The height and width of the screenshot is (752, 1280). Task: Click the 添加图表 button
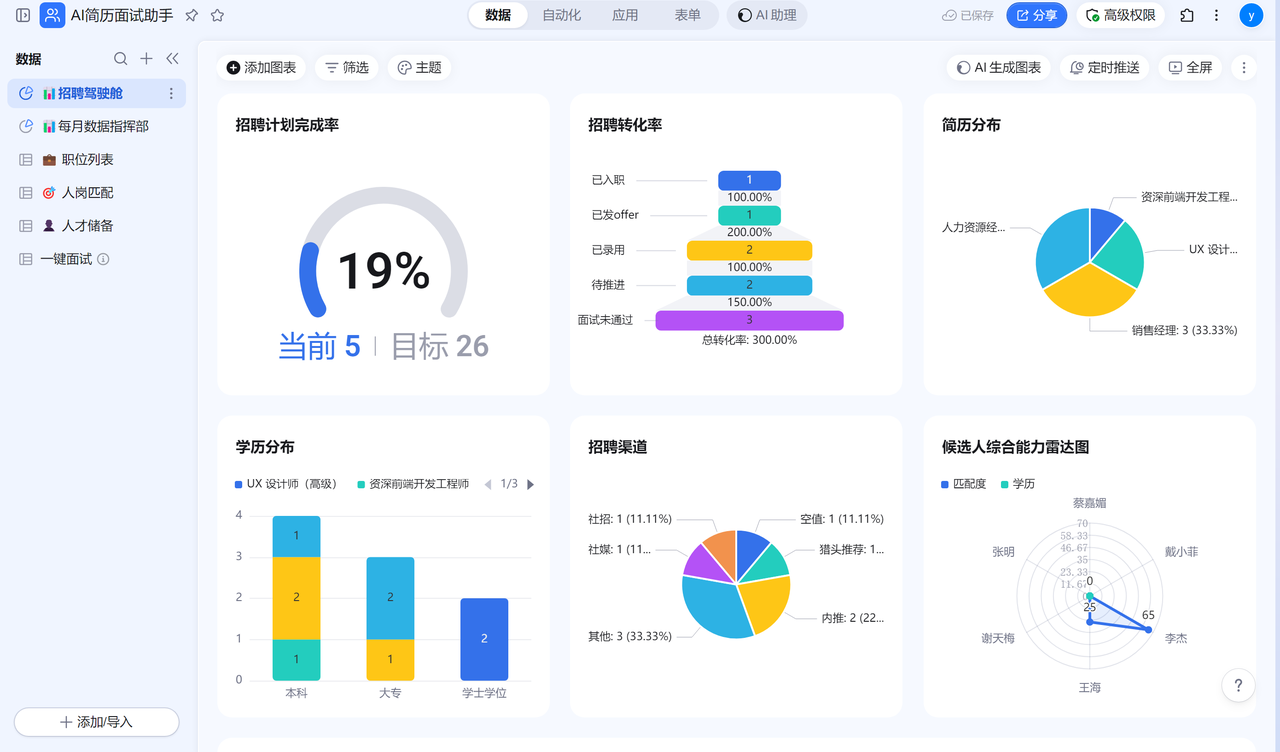coord(261,67)
